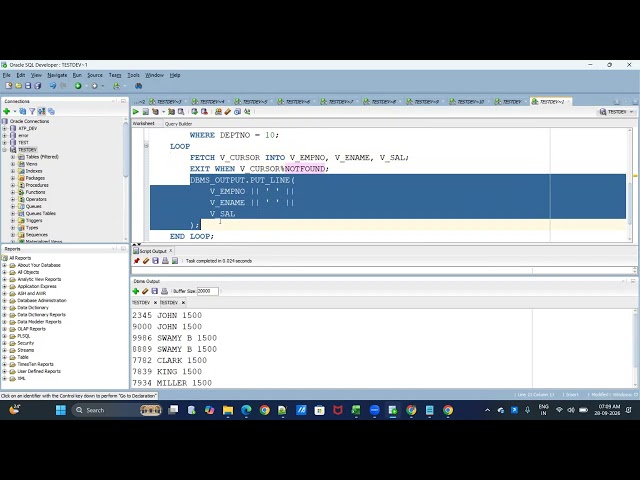
Task: Expand the Tables (Filtered) node
Action: point(13,157)
